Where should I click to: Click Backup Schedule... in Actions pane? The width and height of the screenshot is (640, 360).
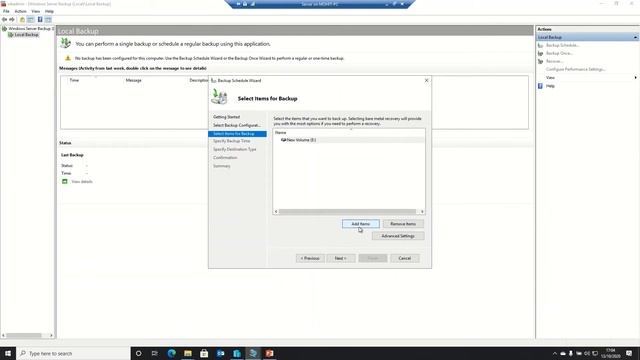(x=562, y=45)
